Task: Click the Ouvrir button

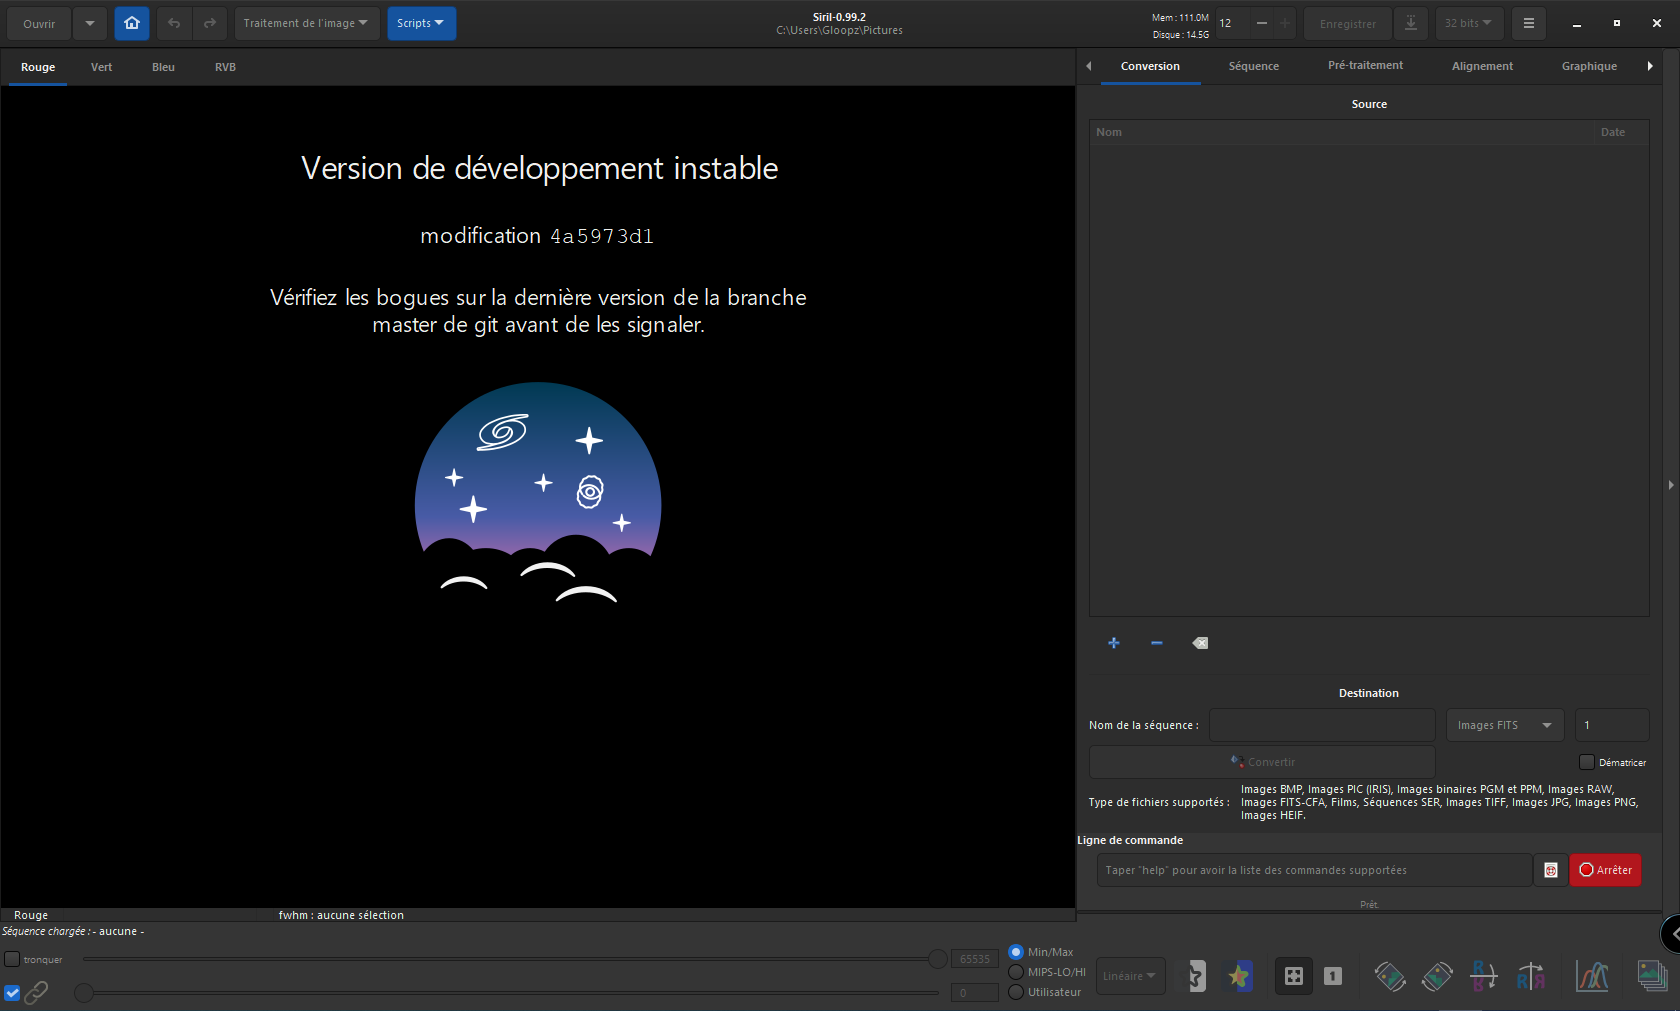Action: [39, 23]
